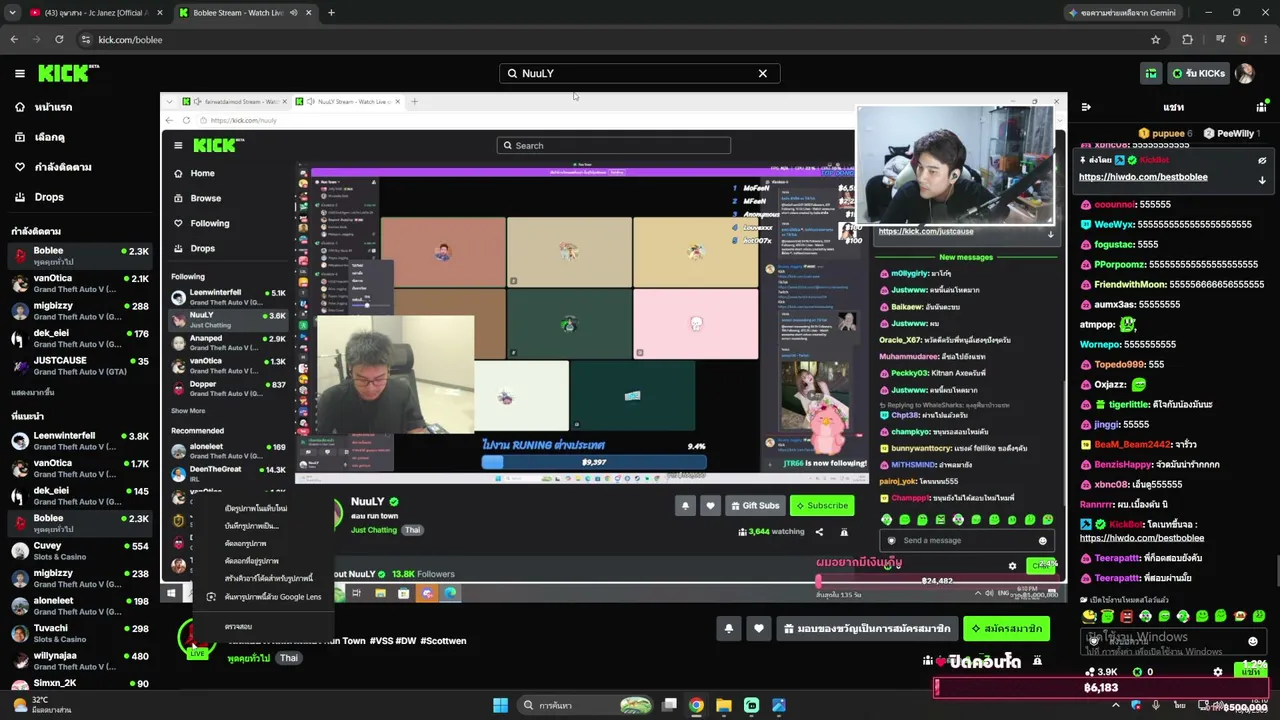The image size is (1280, 720).
Task: Open Leenwinterfell channel in recommended list
Action: click(80, 441)
